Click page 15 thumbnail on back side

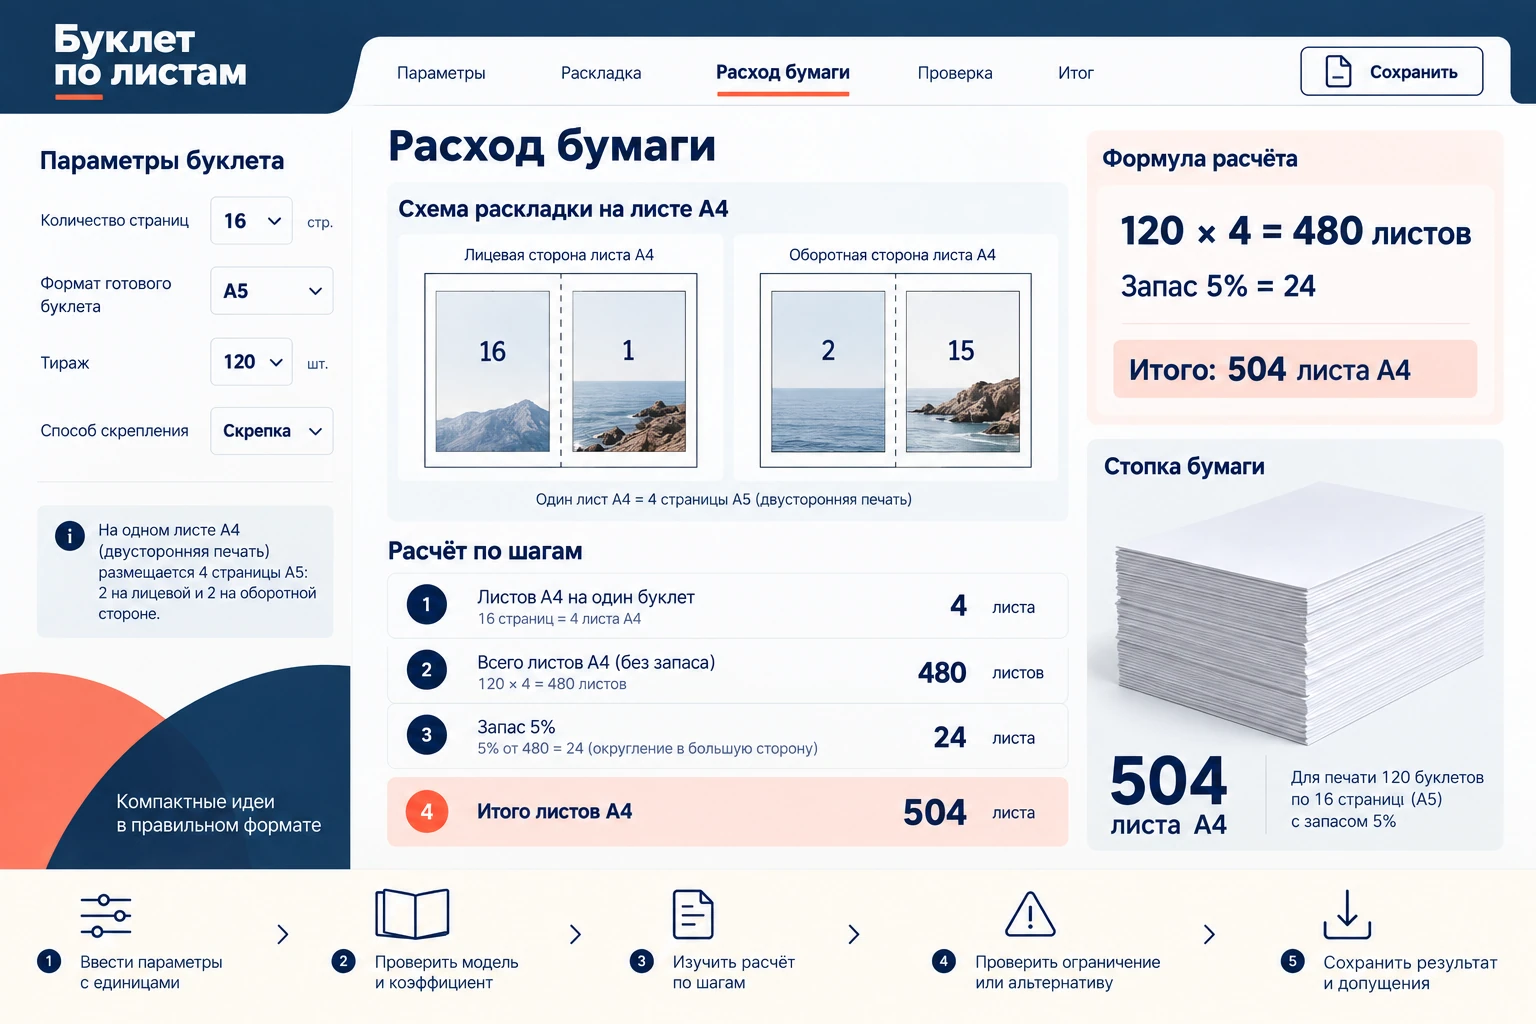click(963, 371)
